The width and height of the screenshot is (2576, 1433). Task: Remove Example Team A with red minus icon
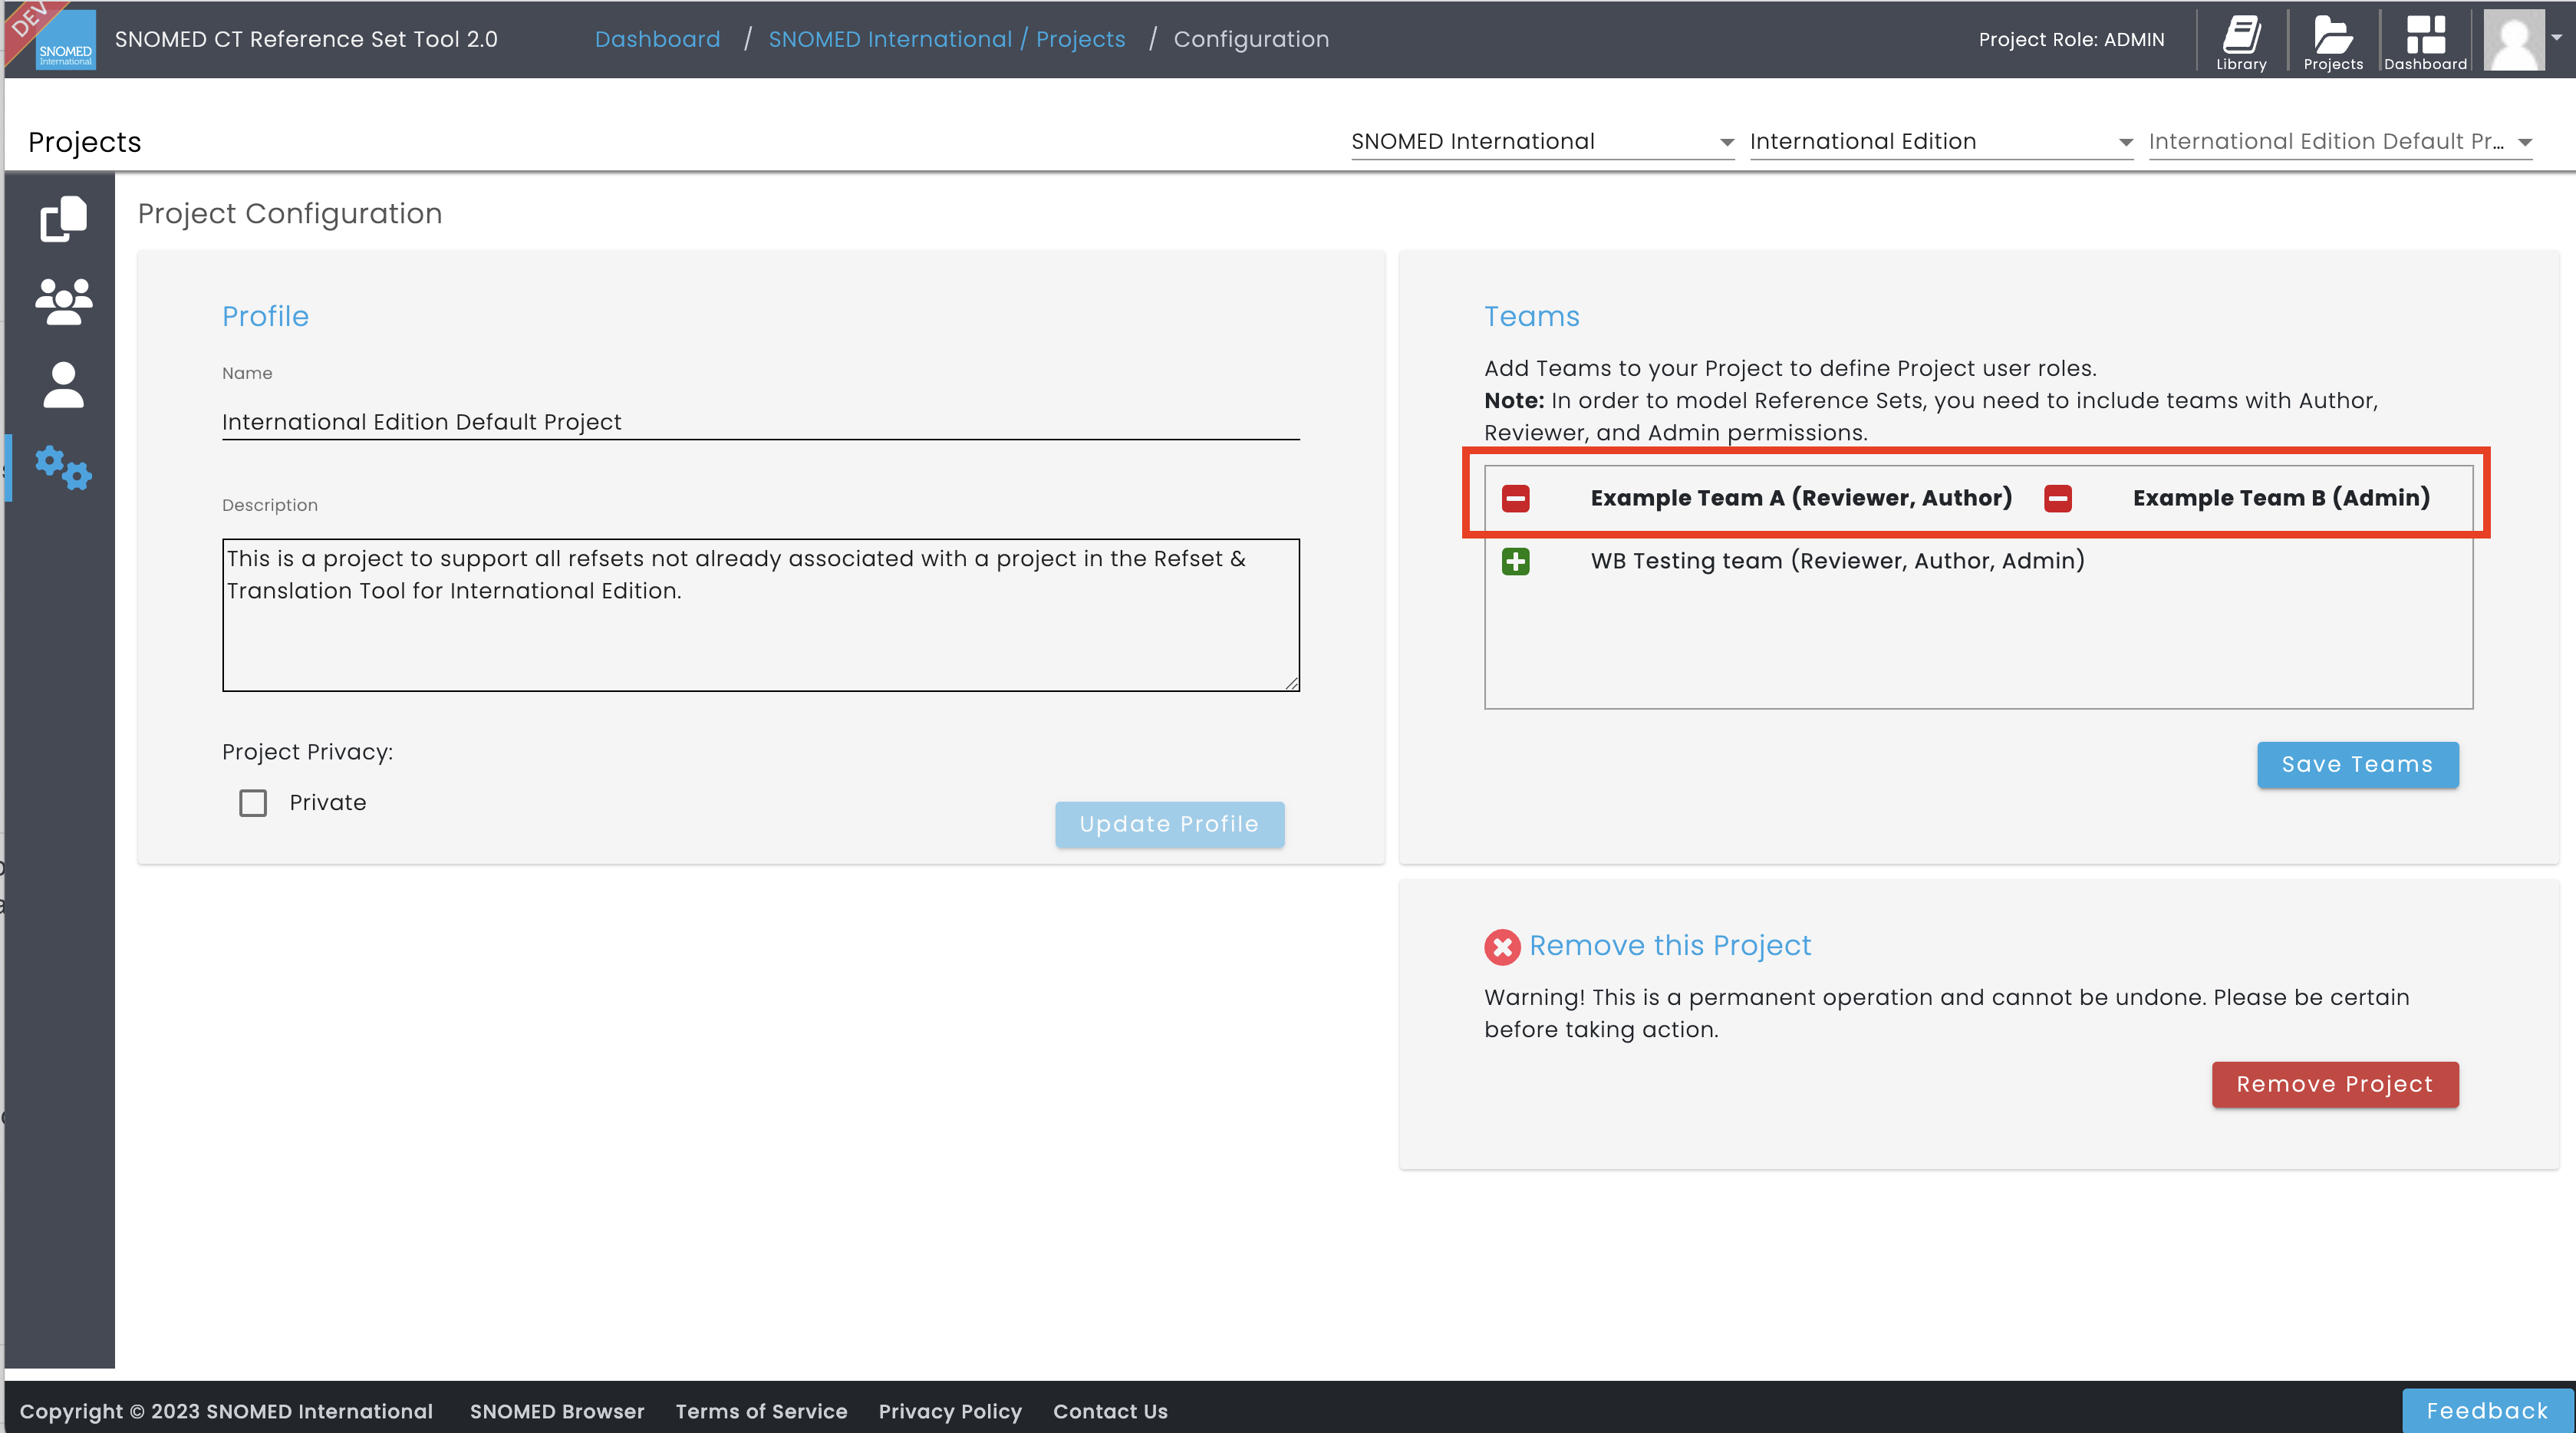click(1515, 498)
